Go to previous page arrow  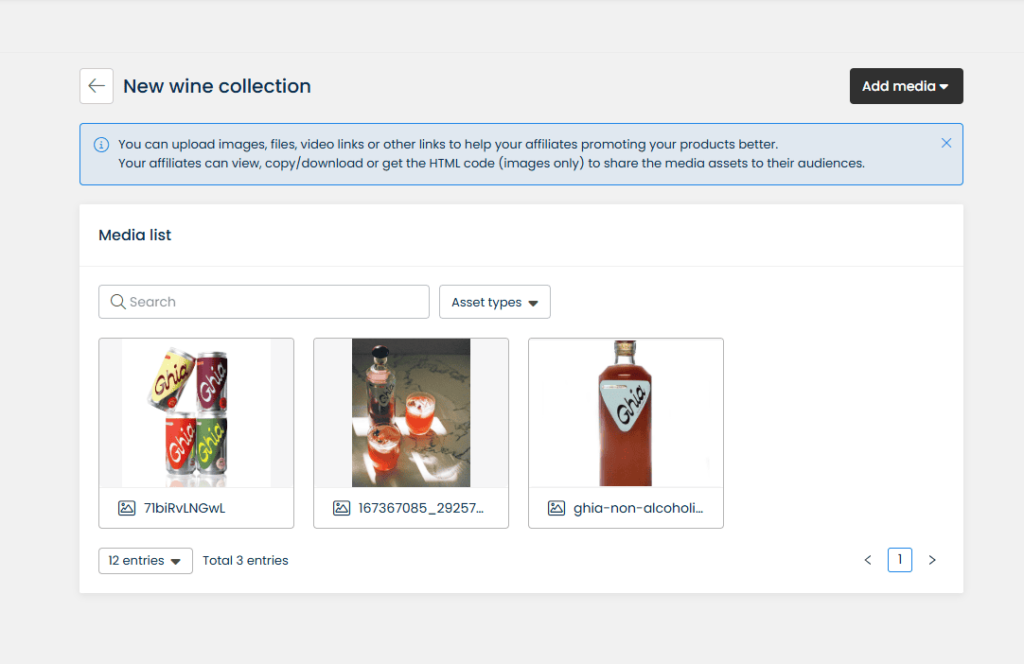click(868, 560)
